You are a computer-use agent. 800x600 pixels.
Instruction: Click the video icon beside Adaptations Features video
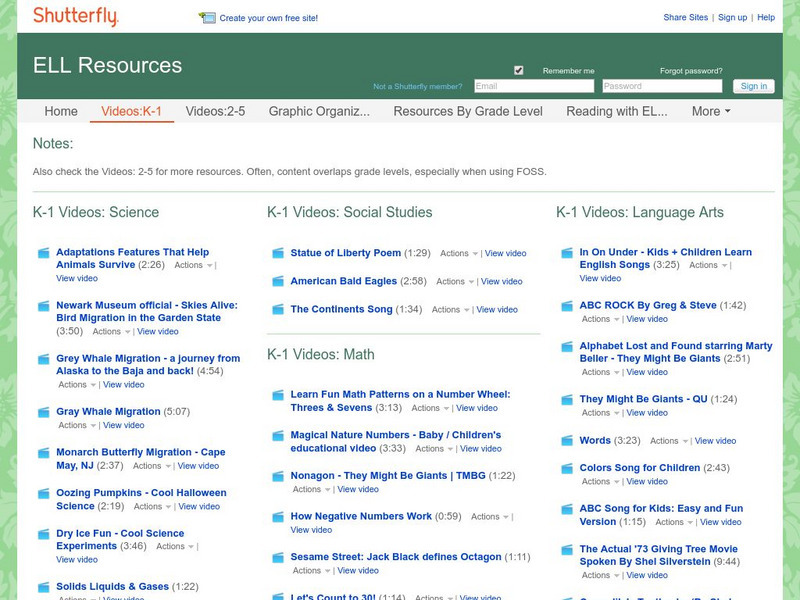tap(42, 251)
